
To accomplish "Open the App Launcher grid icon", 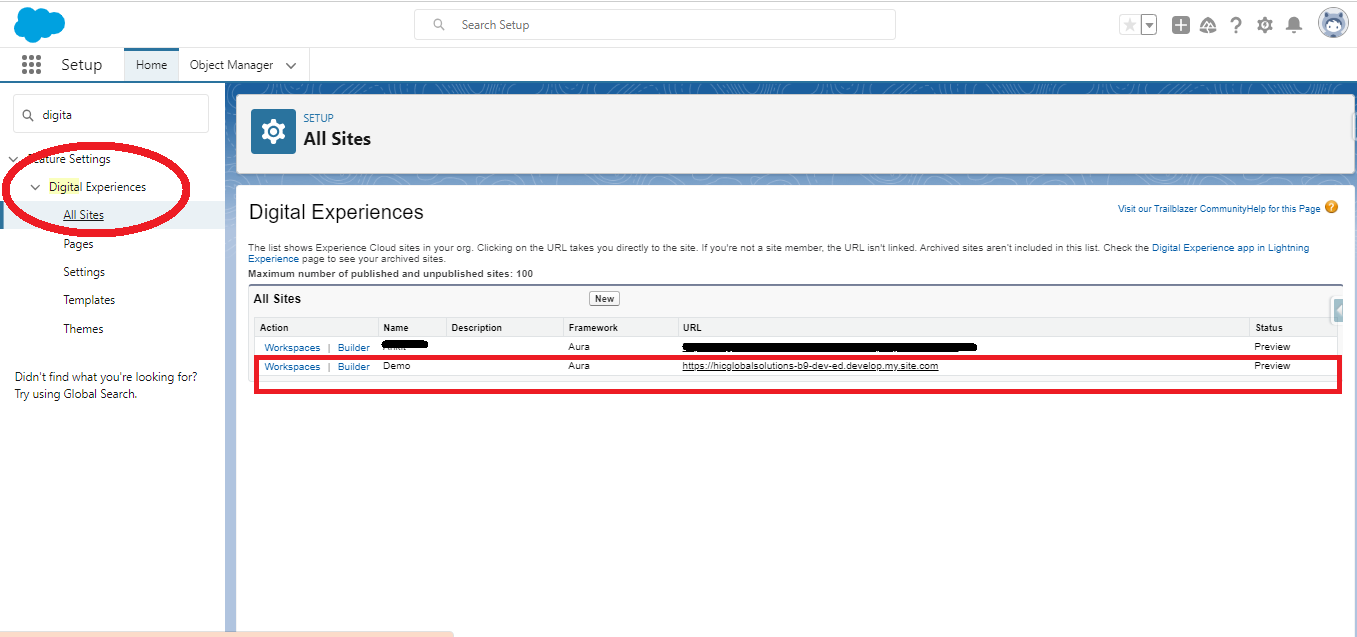I will pyautogui.click(x=31, y=65).
